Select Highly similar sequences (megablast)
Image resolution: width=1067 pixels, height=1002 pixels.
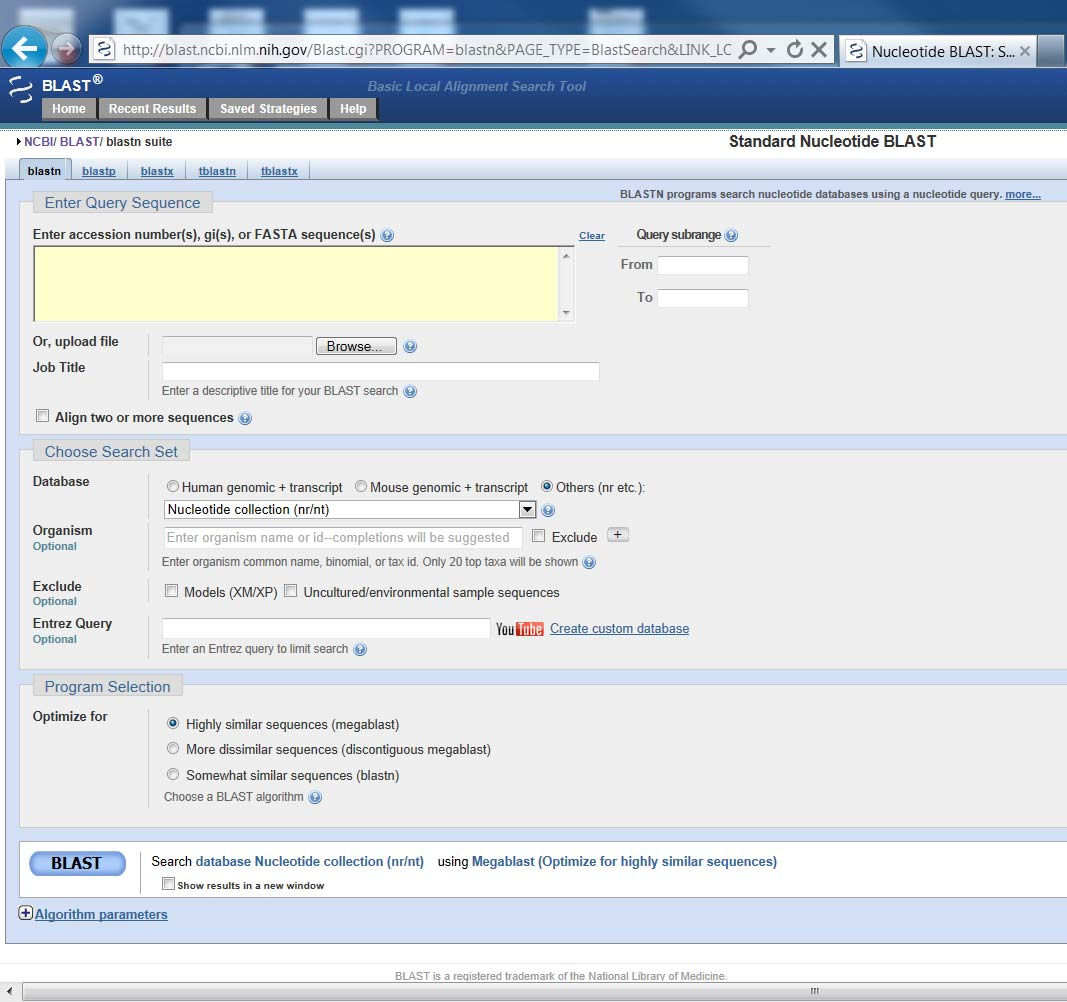tap(173, 724)
